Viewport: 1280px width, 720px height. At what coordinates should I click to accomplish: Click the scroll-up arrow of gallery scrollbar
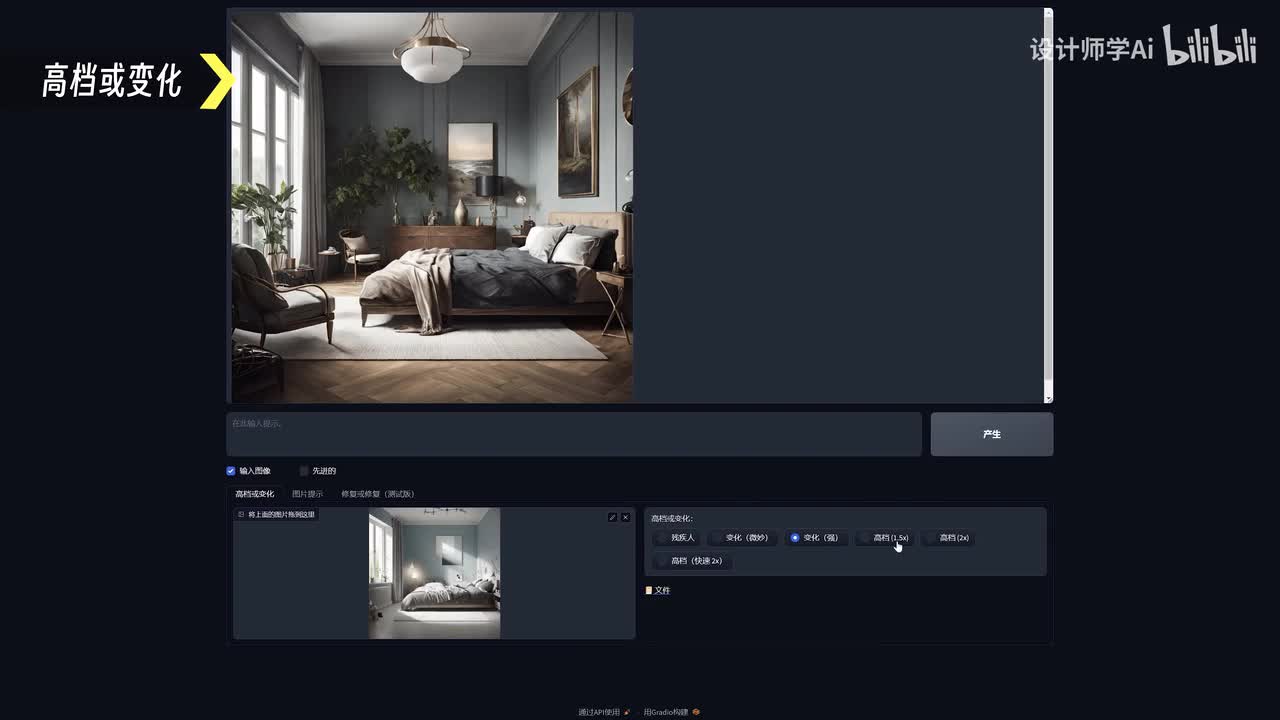point(1048,13)
